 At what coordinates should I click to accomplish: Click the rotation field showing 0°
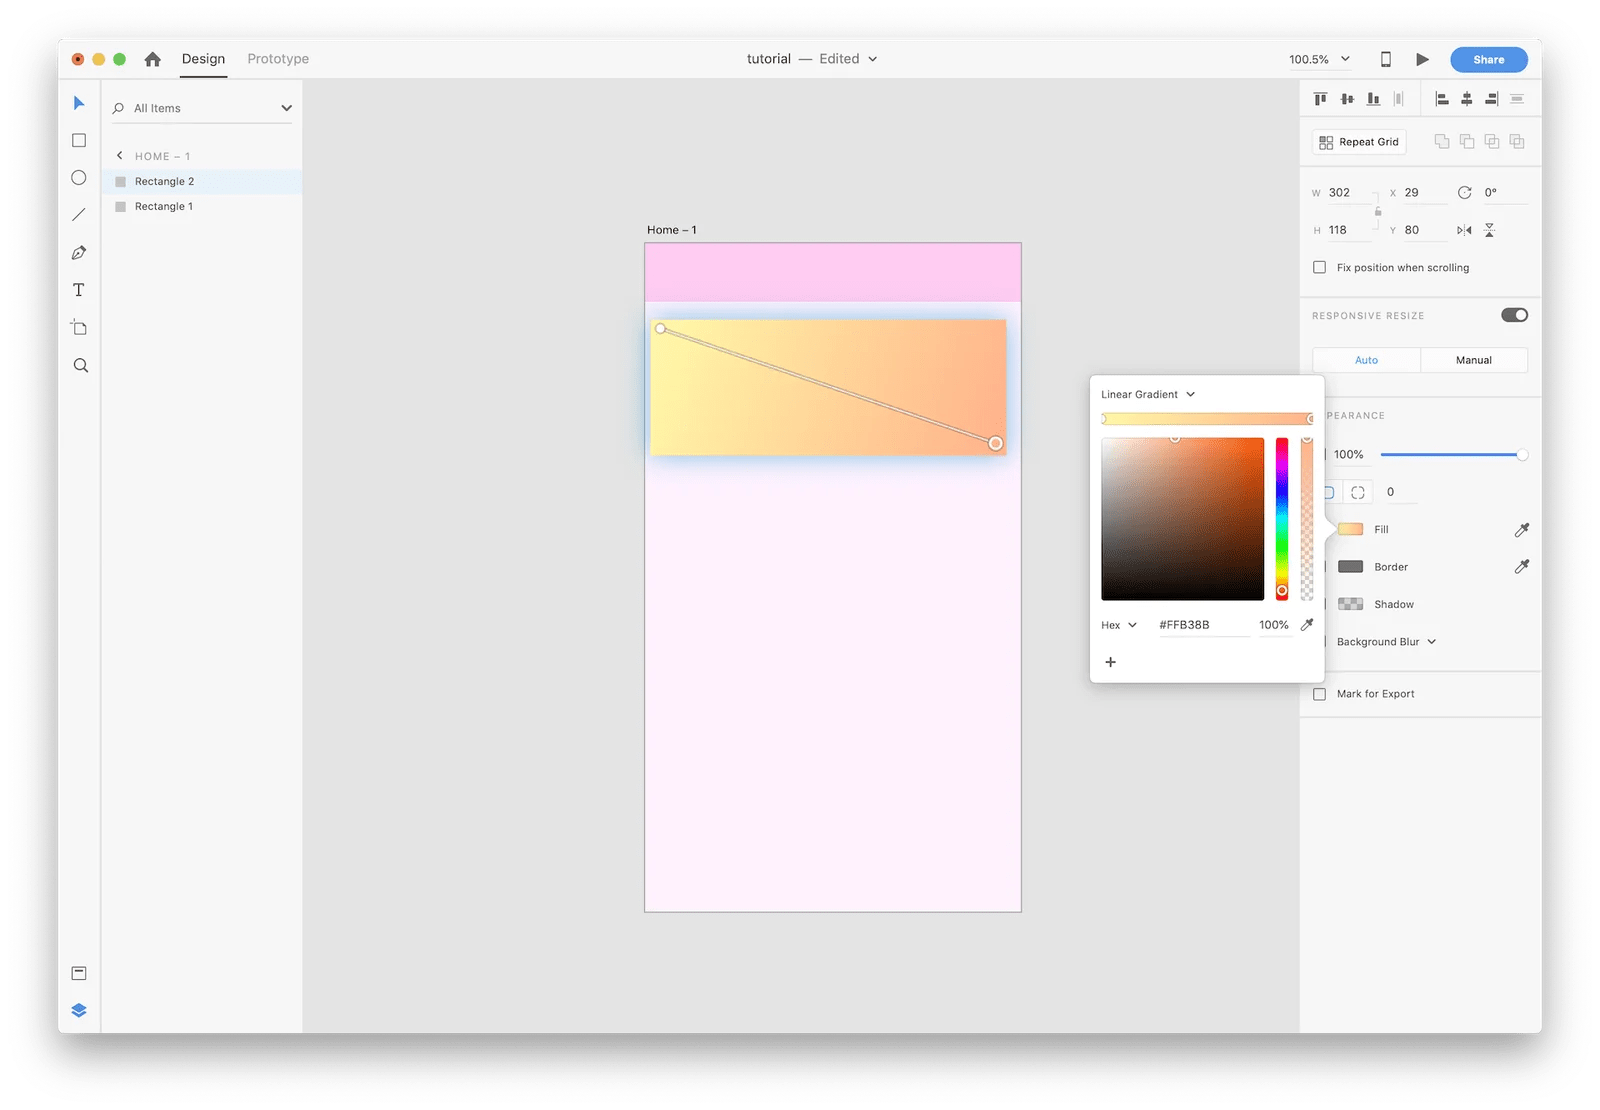point(1505,193)
